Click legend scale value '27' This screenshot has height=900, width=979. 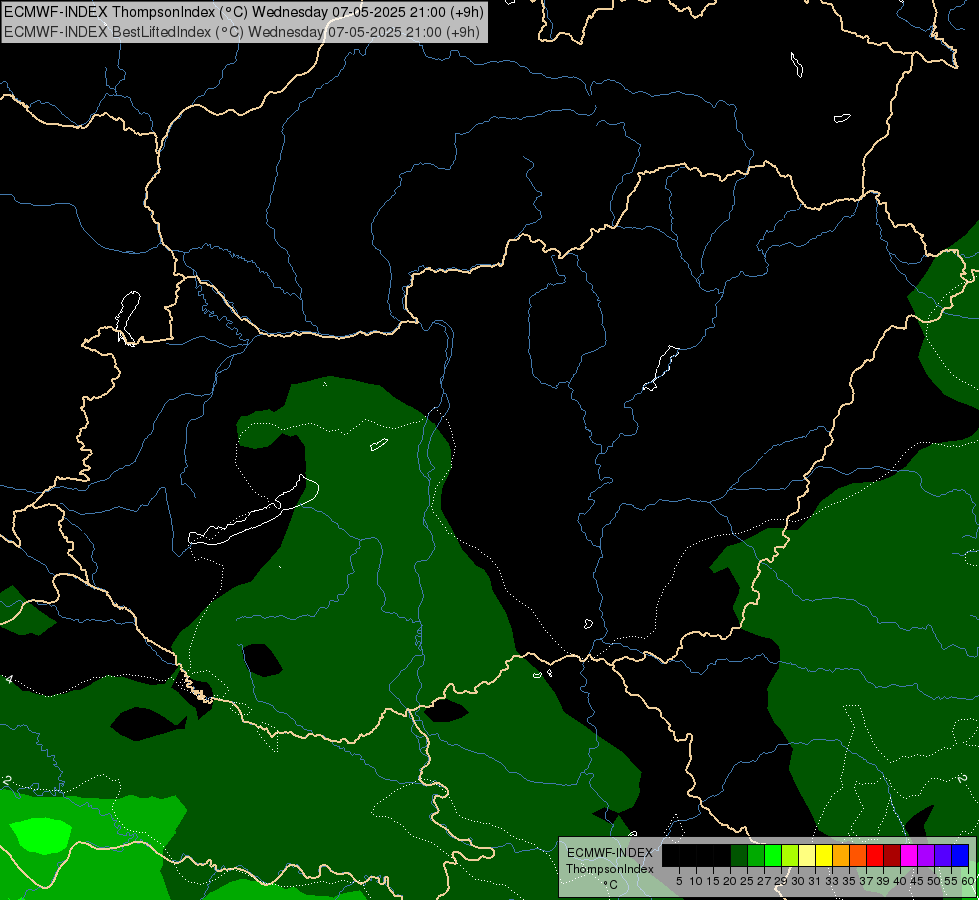click(765, 881)
